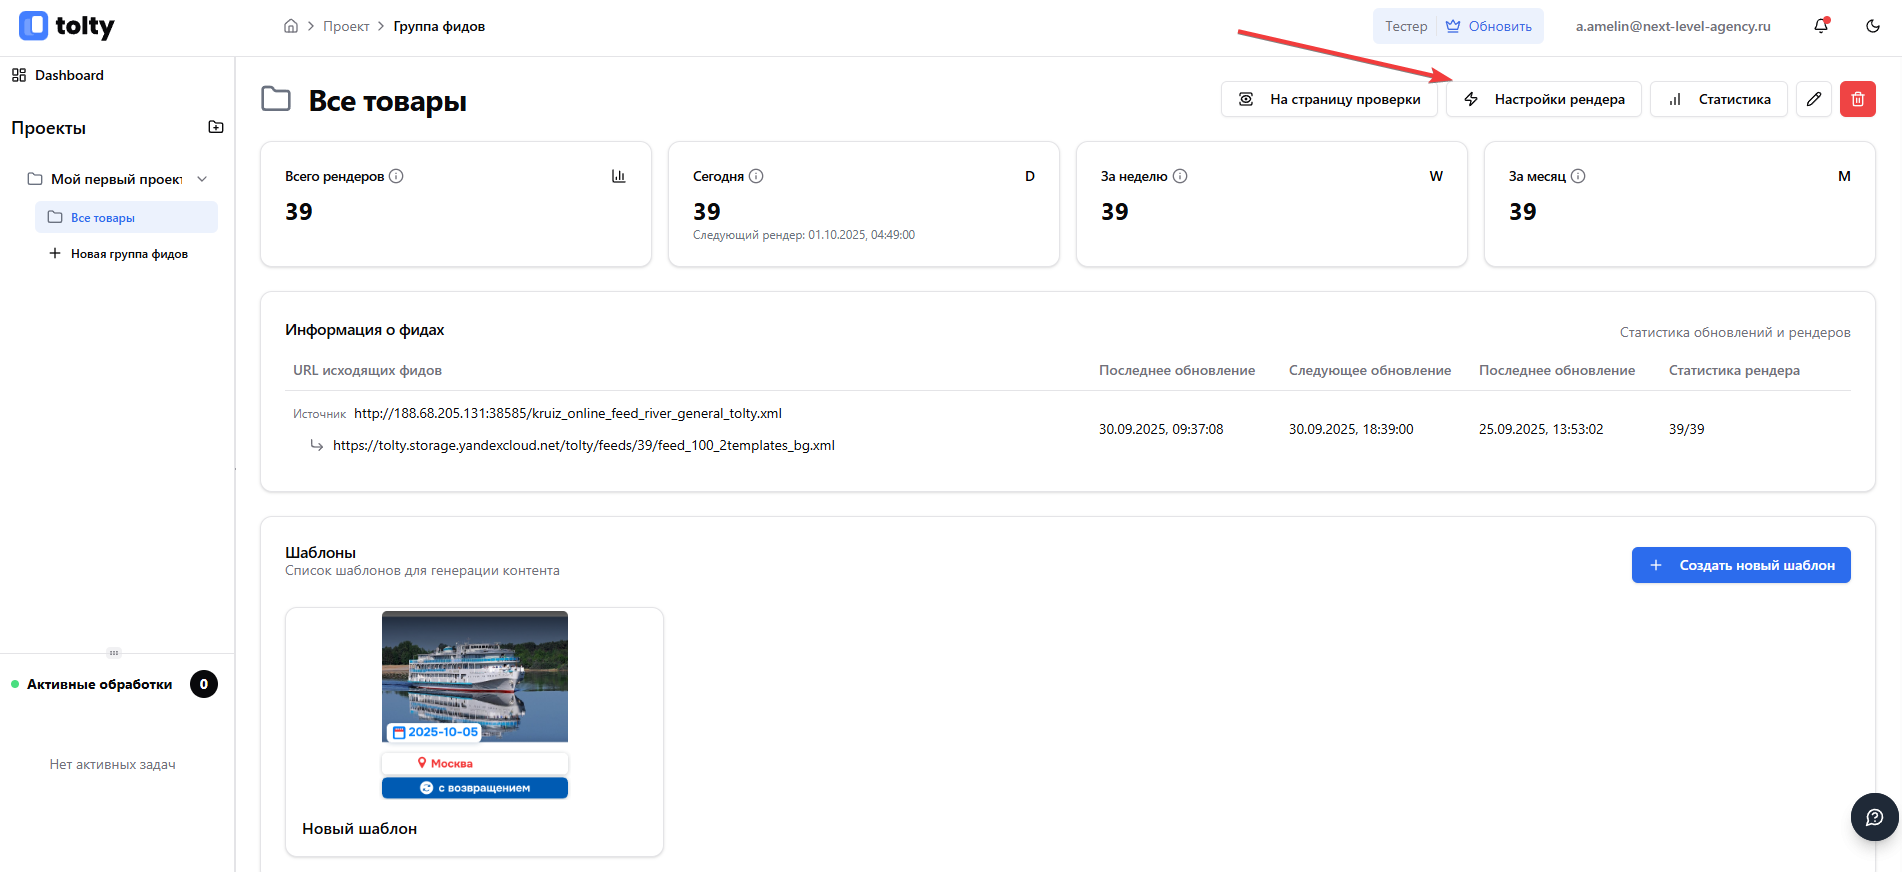Click the Проекты sidebar heading
The height and width of the screenshot is (872, 1902).
[x=48, y=128]
